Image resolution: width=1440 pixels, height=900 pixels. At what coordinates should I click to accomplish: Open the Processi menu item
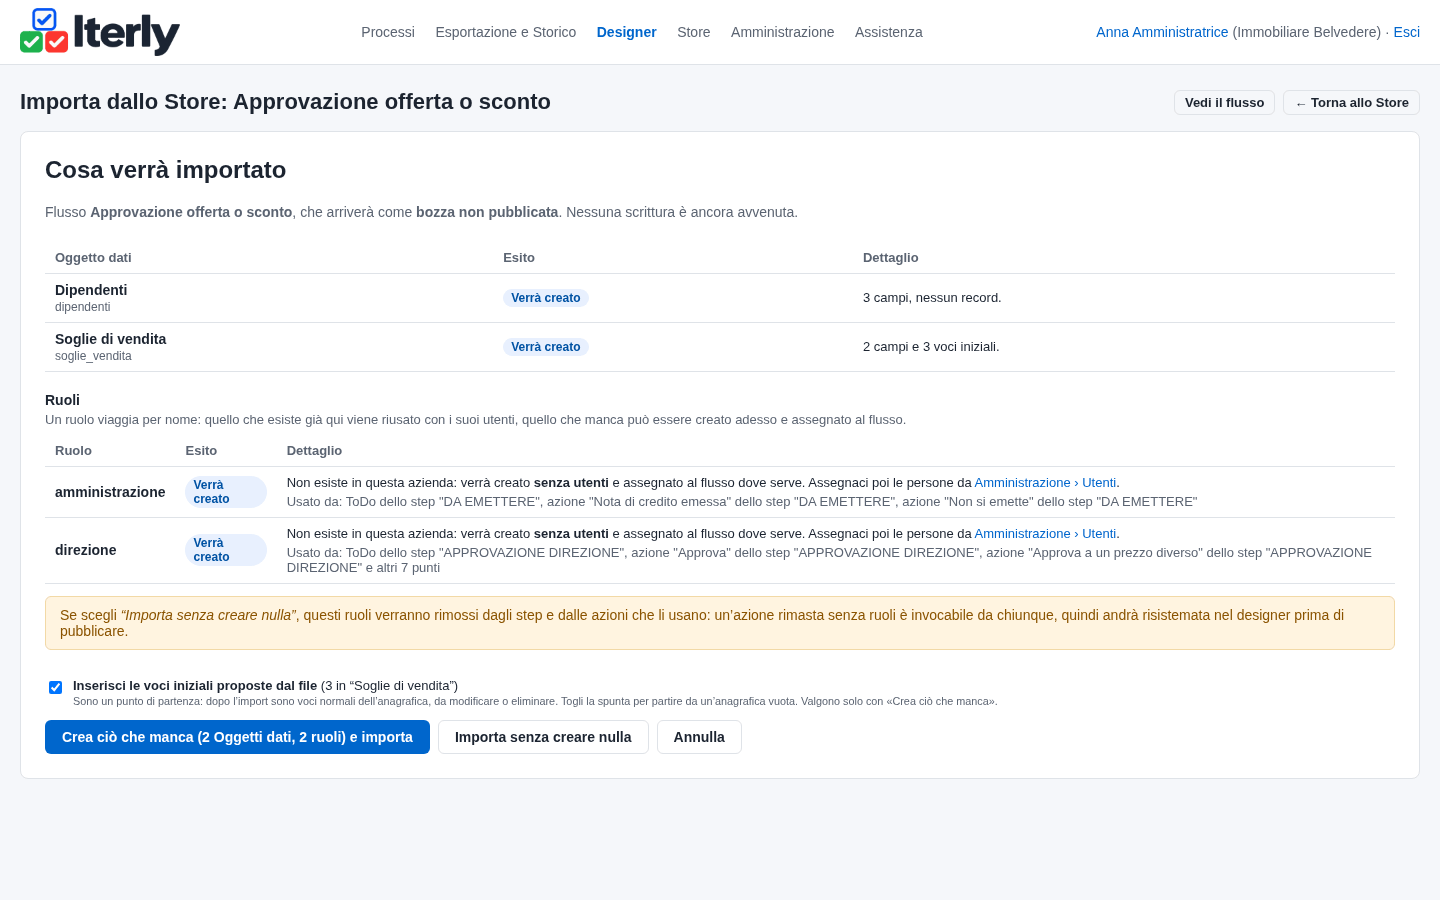coord(388,32)
